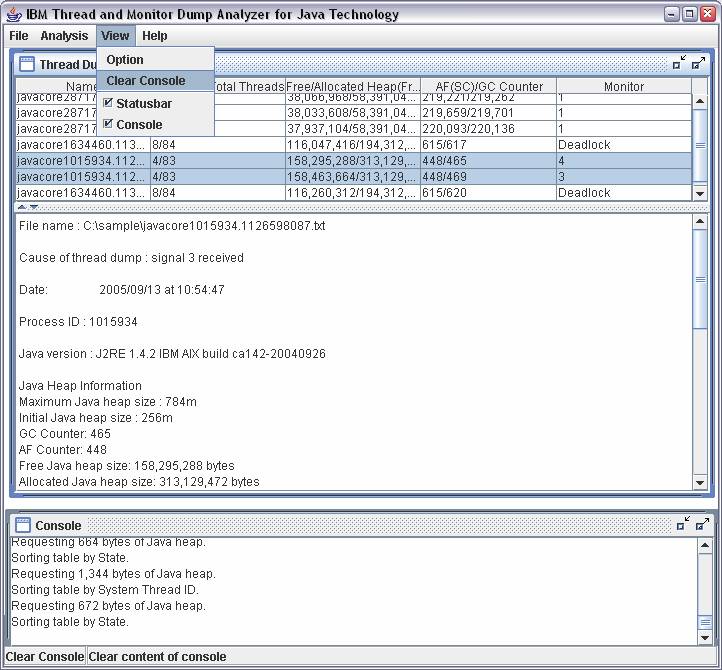This screenshot has width=722, height=670.
Task: Click the Thread Dump panel window icon
Action: point(27,64)
